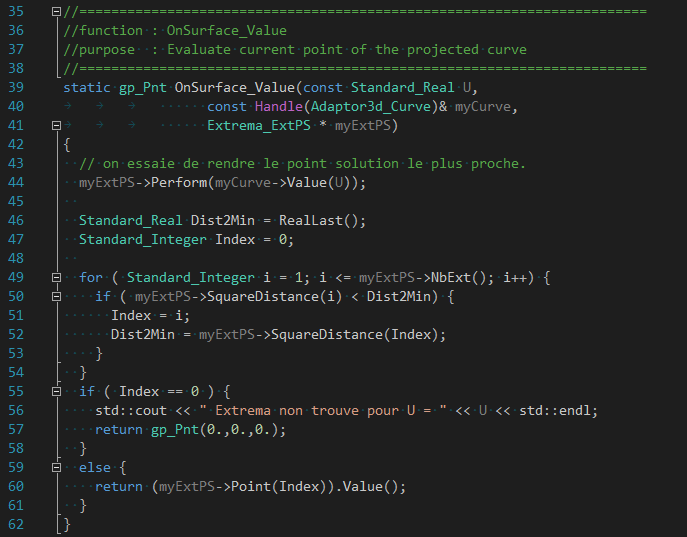Collapse the OnSurface_Value function body fold
Screen dimensions: 687x537
pyautogui.click(x=56, y=126)
